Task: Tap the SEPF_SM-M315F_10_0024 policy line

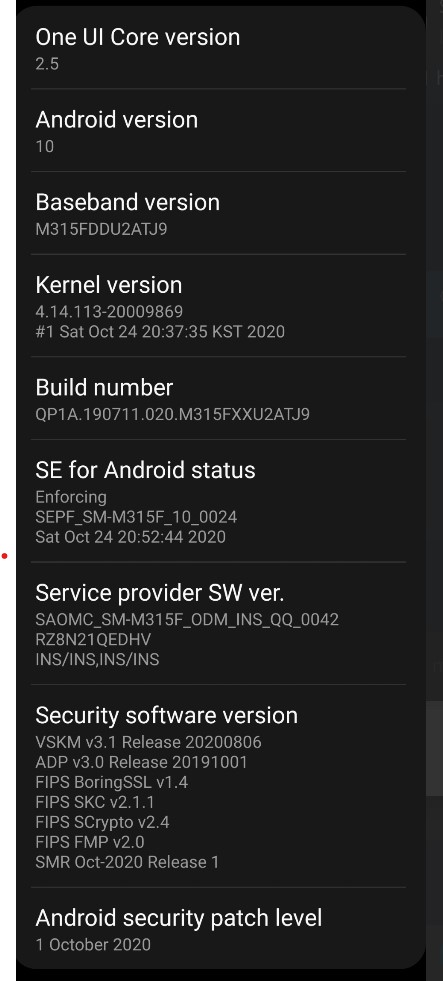Action: pyautogui.click(x=136, y=517)
